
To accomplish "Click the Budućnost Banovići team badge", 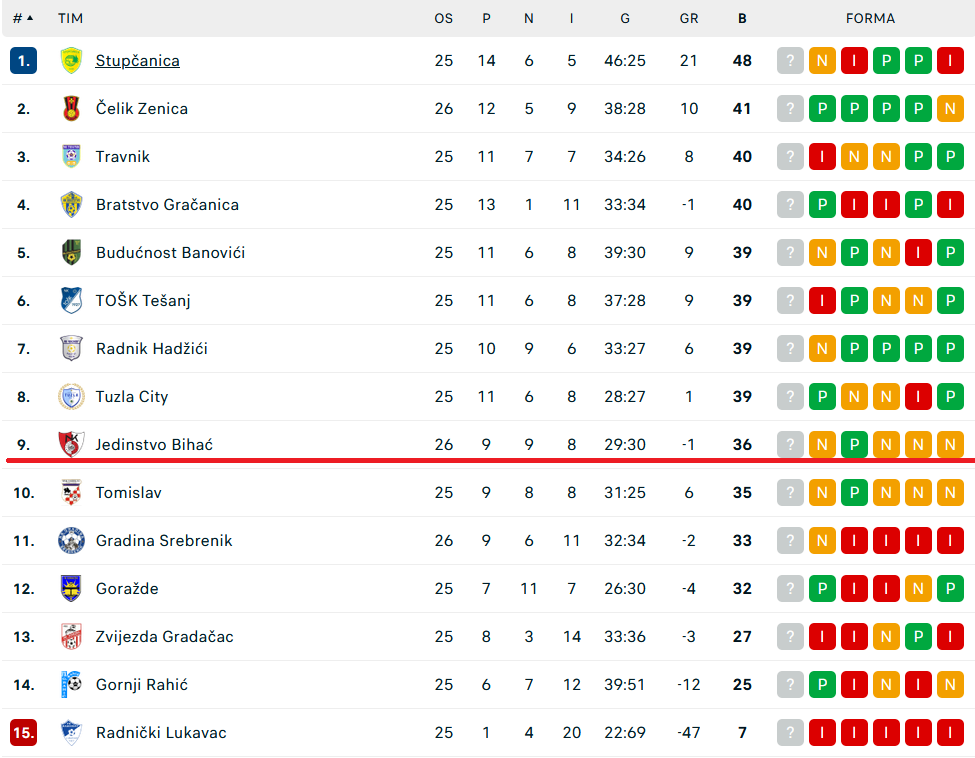I will pyautogui.click(x=71, y=253).
